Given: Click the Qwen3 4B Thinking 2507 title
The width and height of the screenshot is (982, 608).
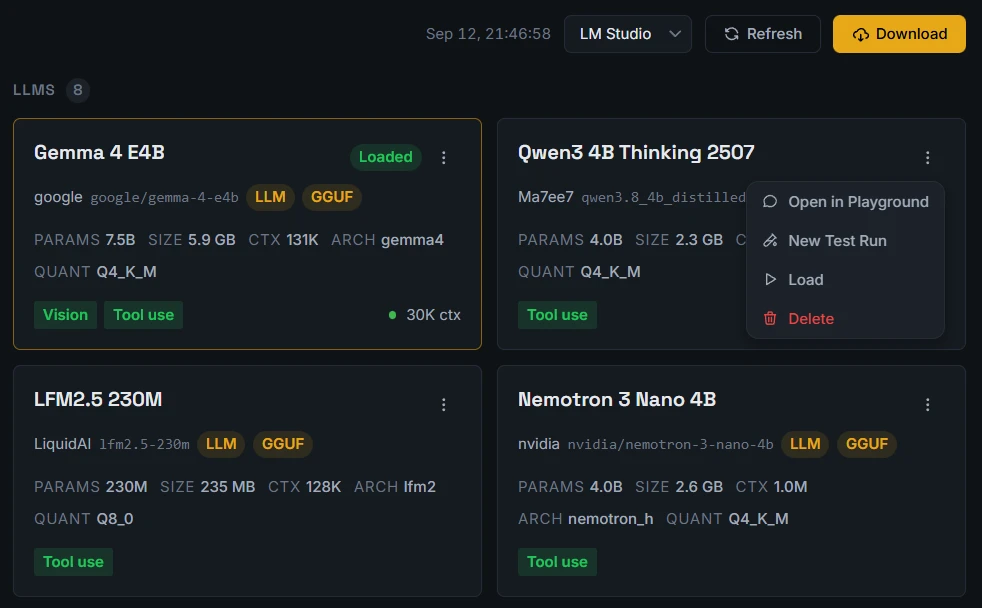Looking at the screenshot, I should (636, 152).
